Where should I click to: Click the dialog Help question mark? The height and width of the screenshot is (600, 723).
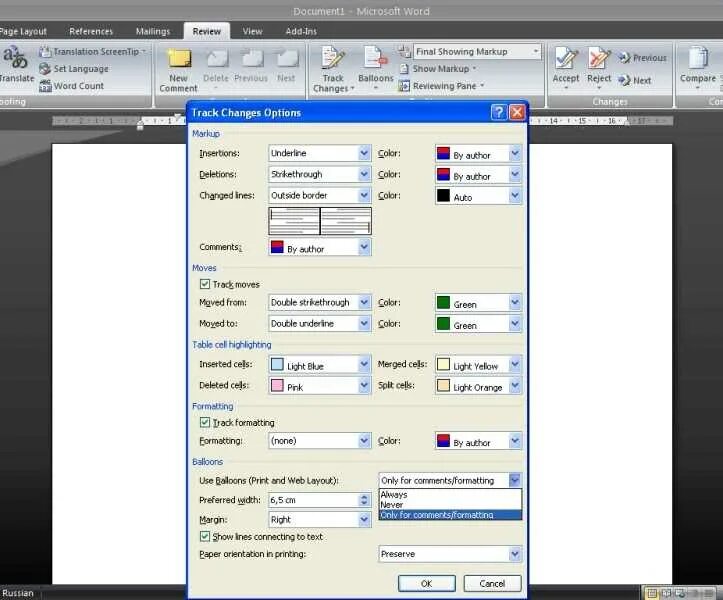(499, 112)
